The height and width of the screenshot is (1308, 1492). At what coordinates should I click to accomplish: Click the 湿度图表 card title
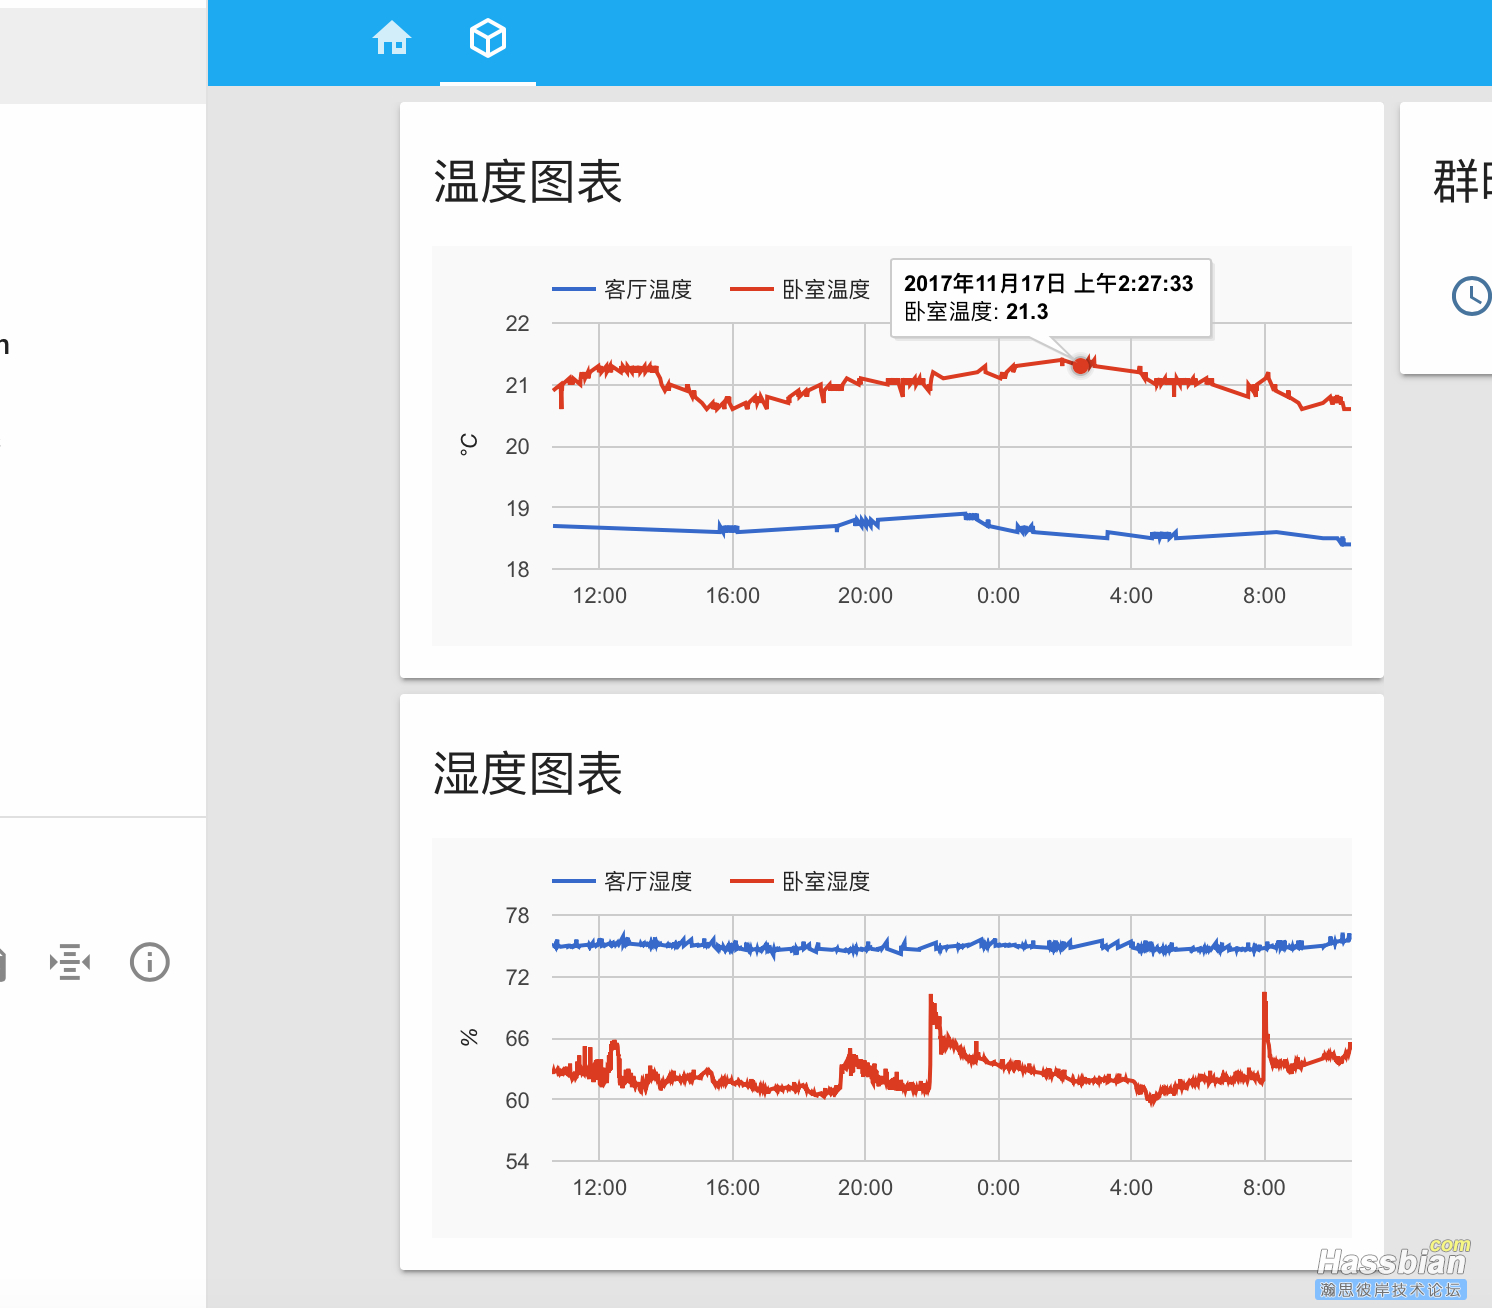tap(528, 774)
